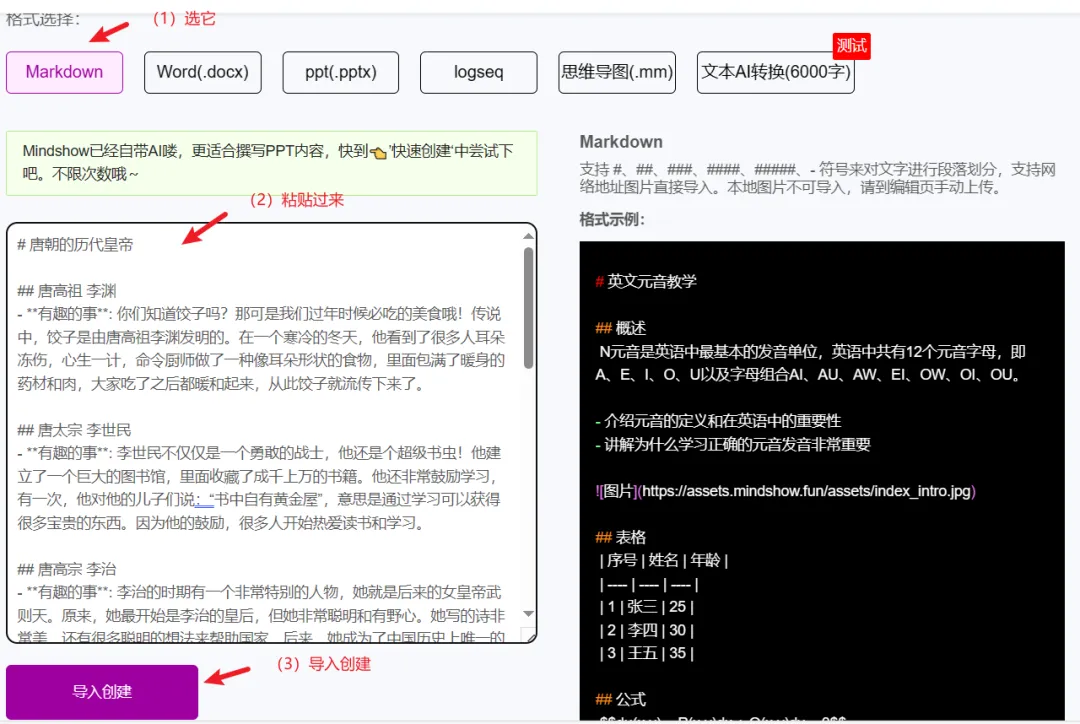Select the 思维导图(.mm) format option
This screenshot has height=724, width=1080.
pos(617,72)
